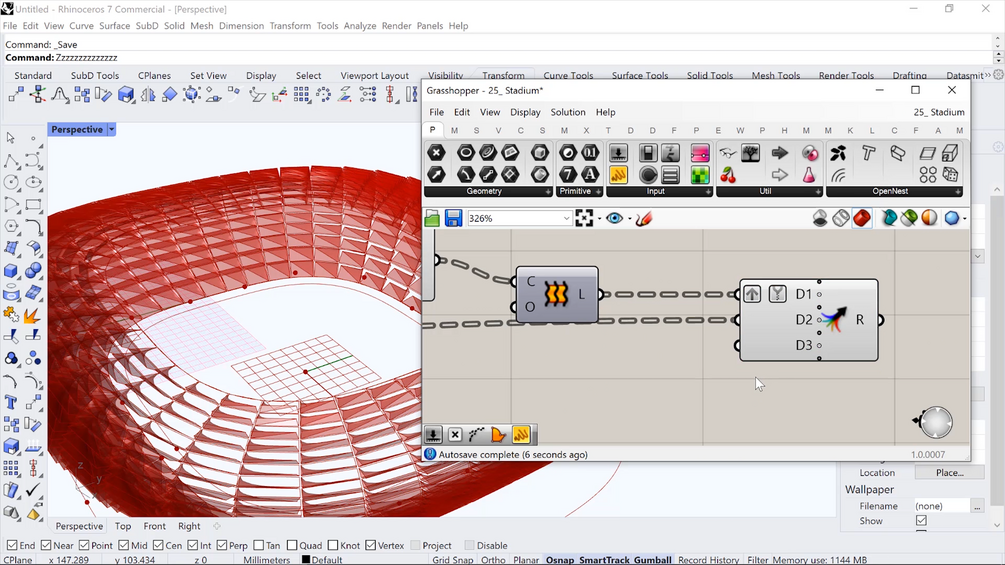1005x565 pixels.
Task: Toggle Gumball in the status bar
Action: (x=652, y=559)
